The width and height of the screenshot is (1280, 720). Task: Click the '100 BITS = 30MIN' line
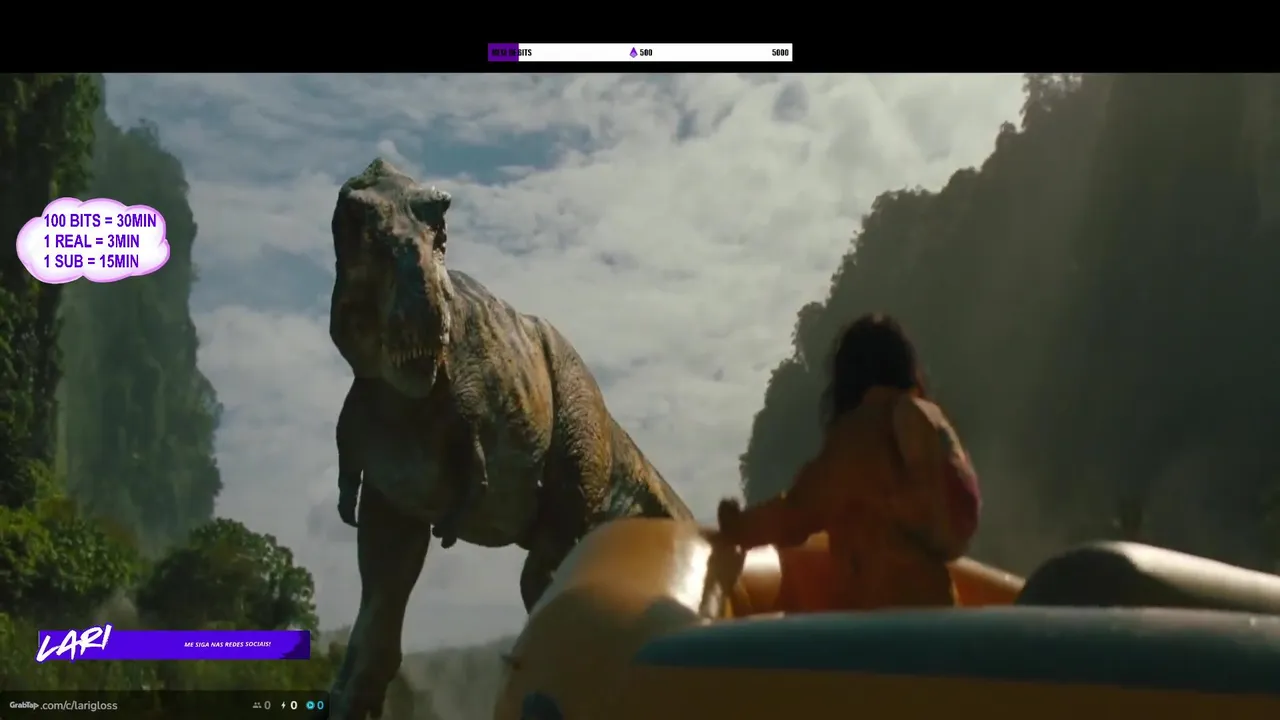tap(100, 221)
